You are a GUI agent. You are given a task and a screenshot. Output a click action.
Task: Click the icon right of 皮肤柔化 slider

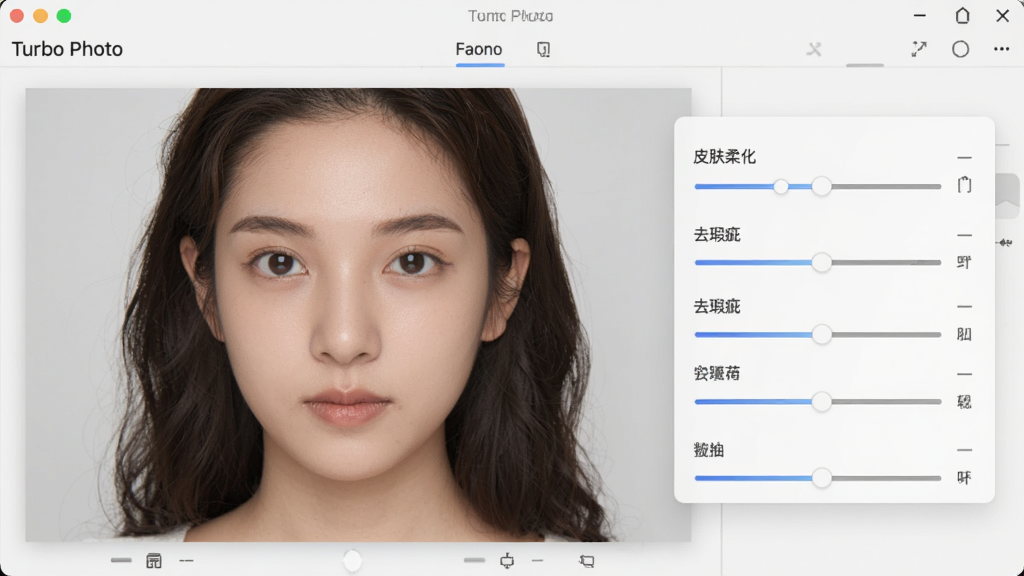click(x=965, y=185)
